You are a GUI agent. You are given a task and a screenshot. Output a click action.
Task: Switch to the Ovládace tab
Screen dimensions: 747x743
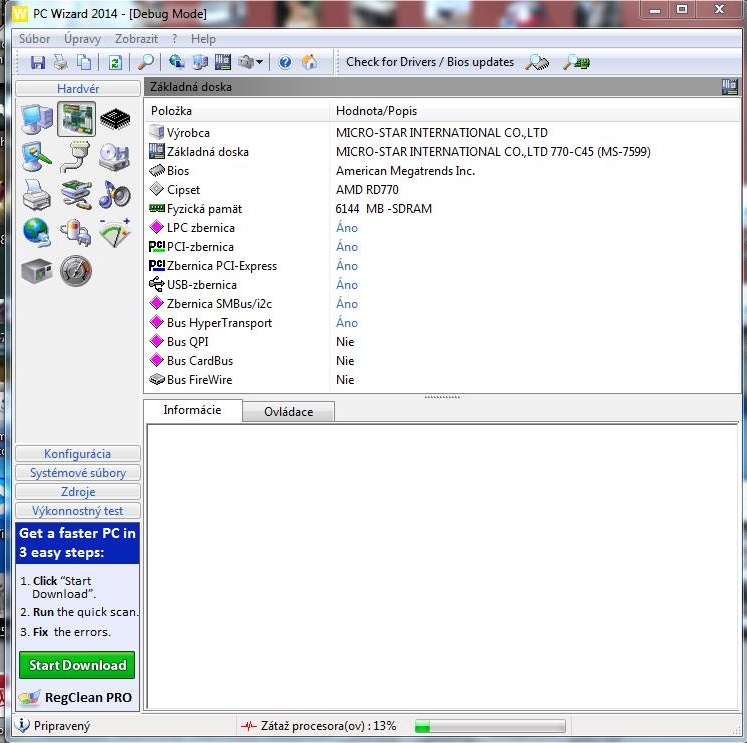click(289, 412)
